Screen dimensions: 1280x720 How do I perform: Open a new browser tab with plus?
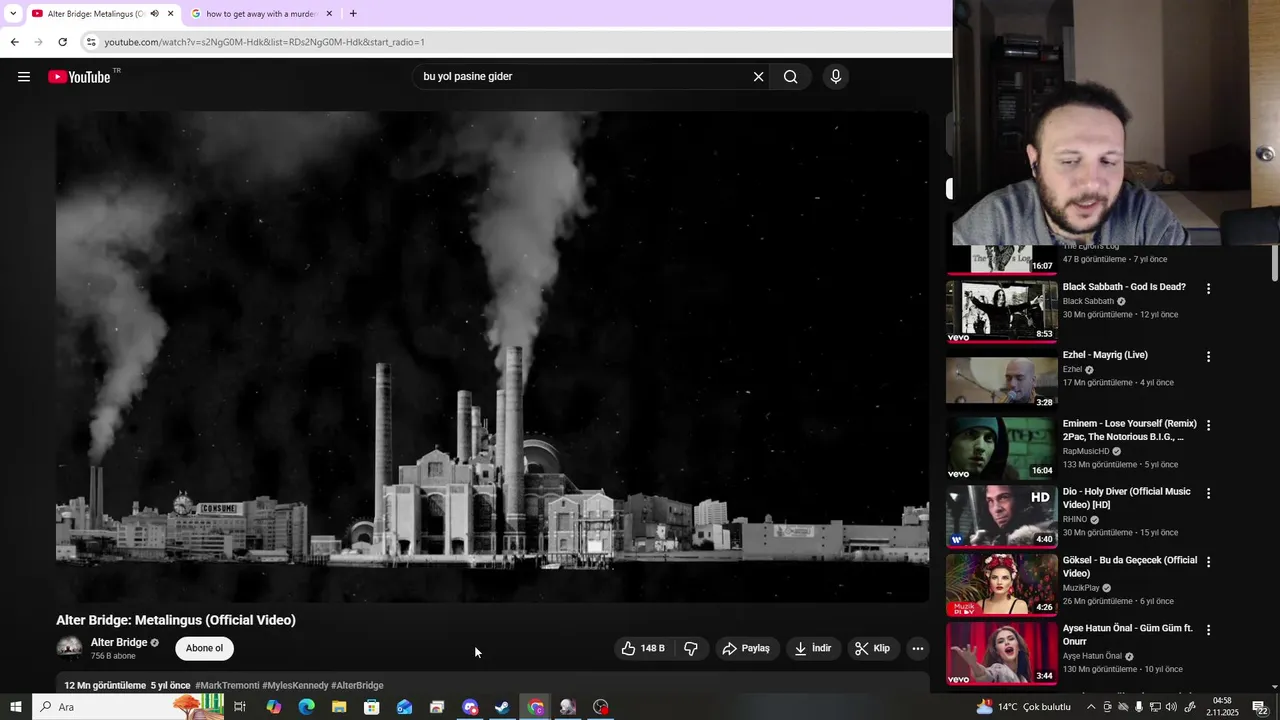353,14
